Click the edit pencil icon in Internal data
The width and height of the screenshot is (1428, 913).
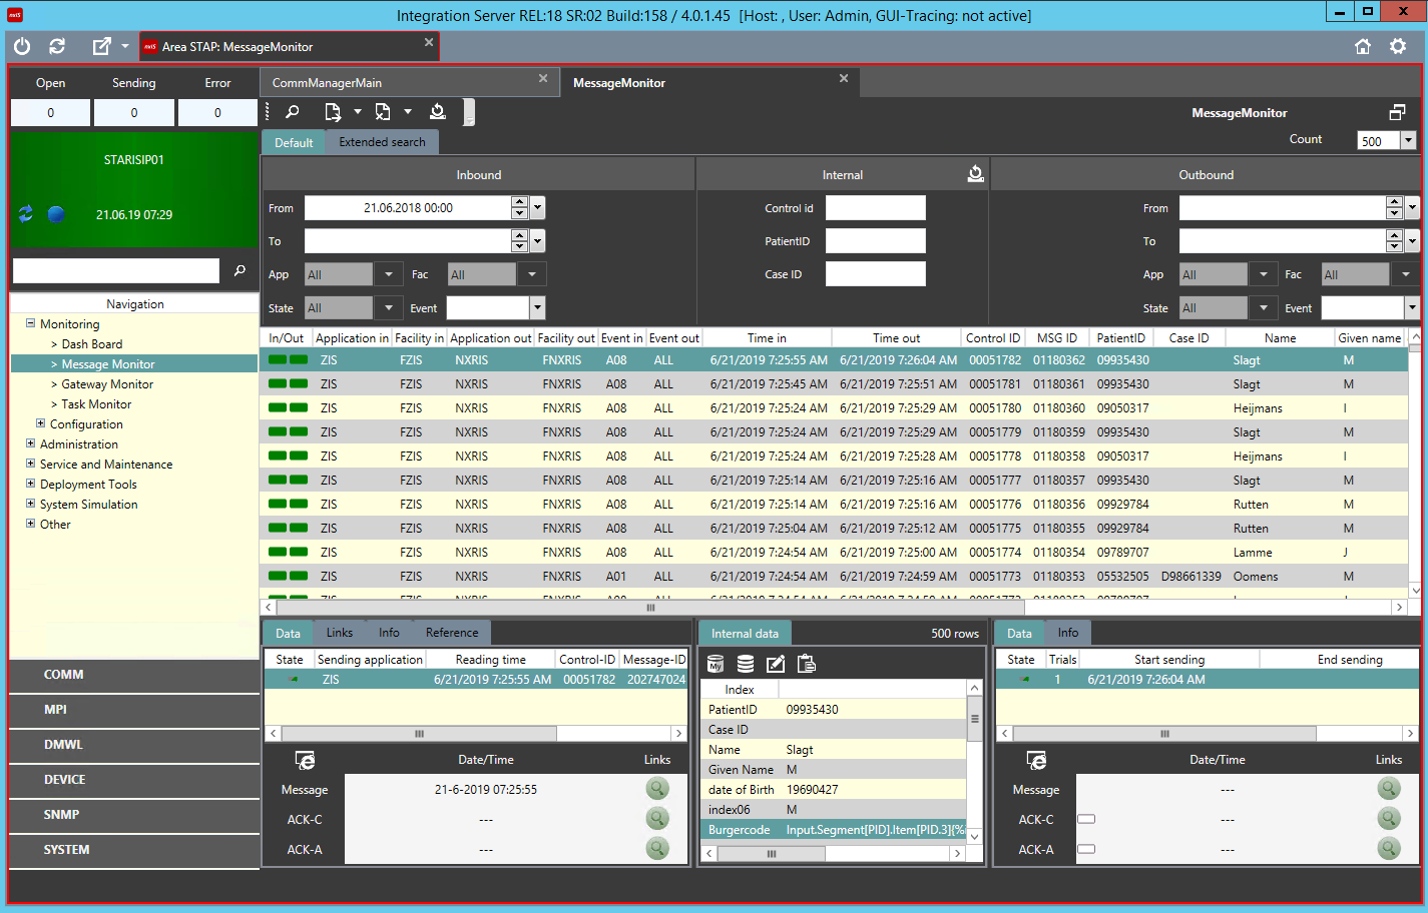(775, 664)
